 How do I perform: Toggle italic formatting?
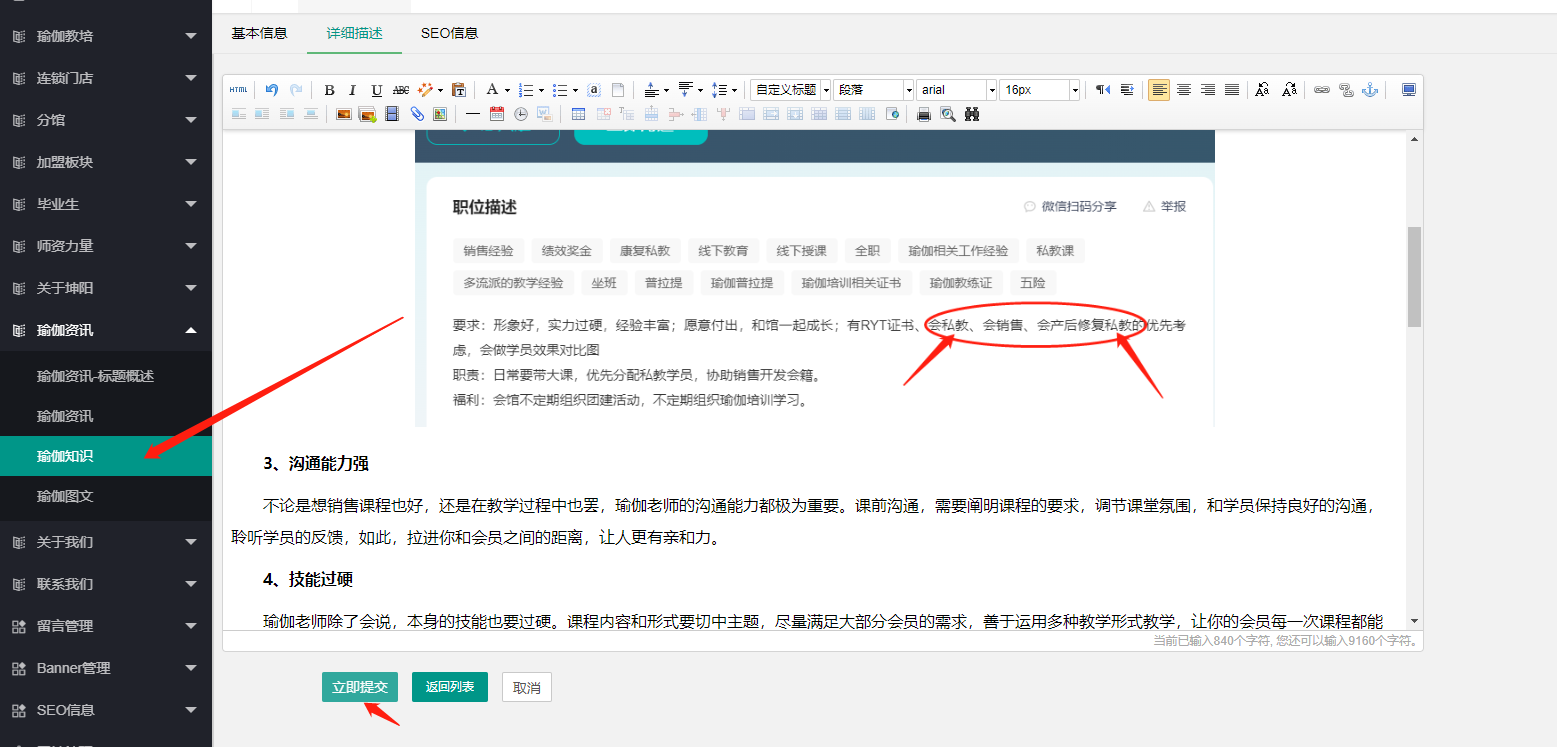click(x=352, y=90)
